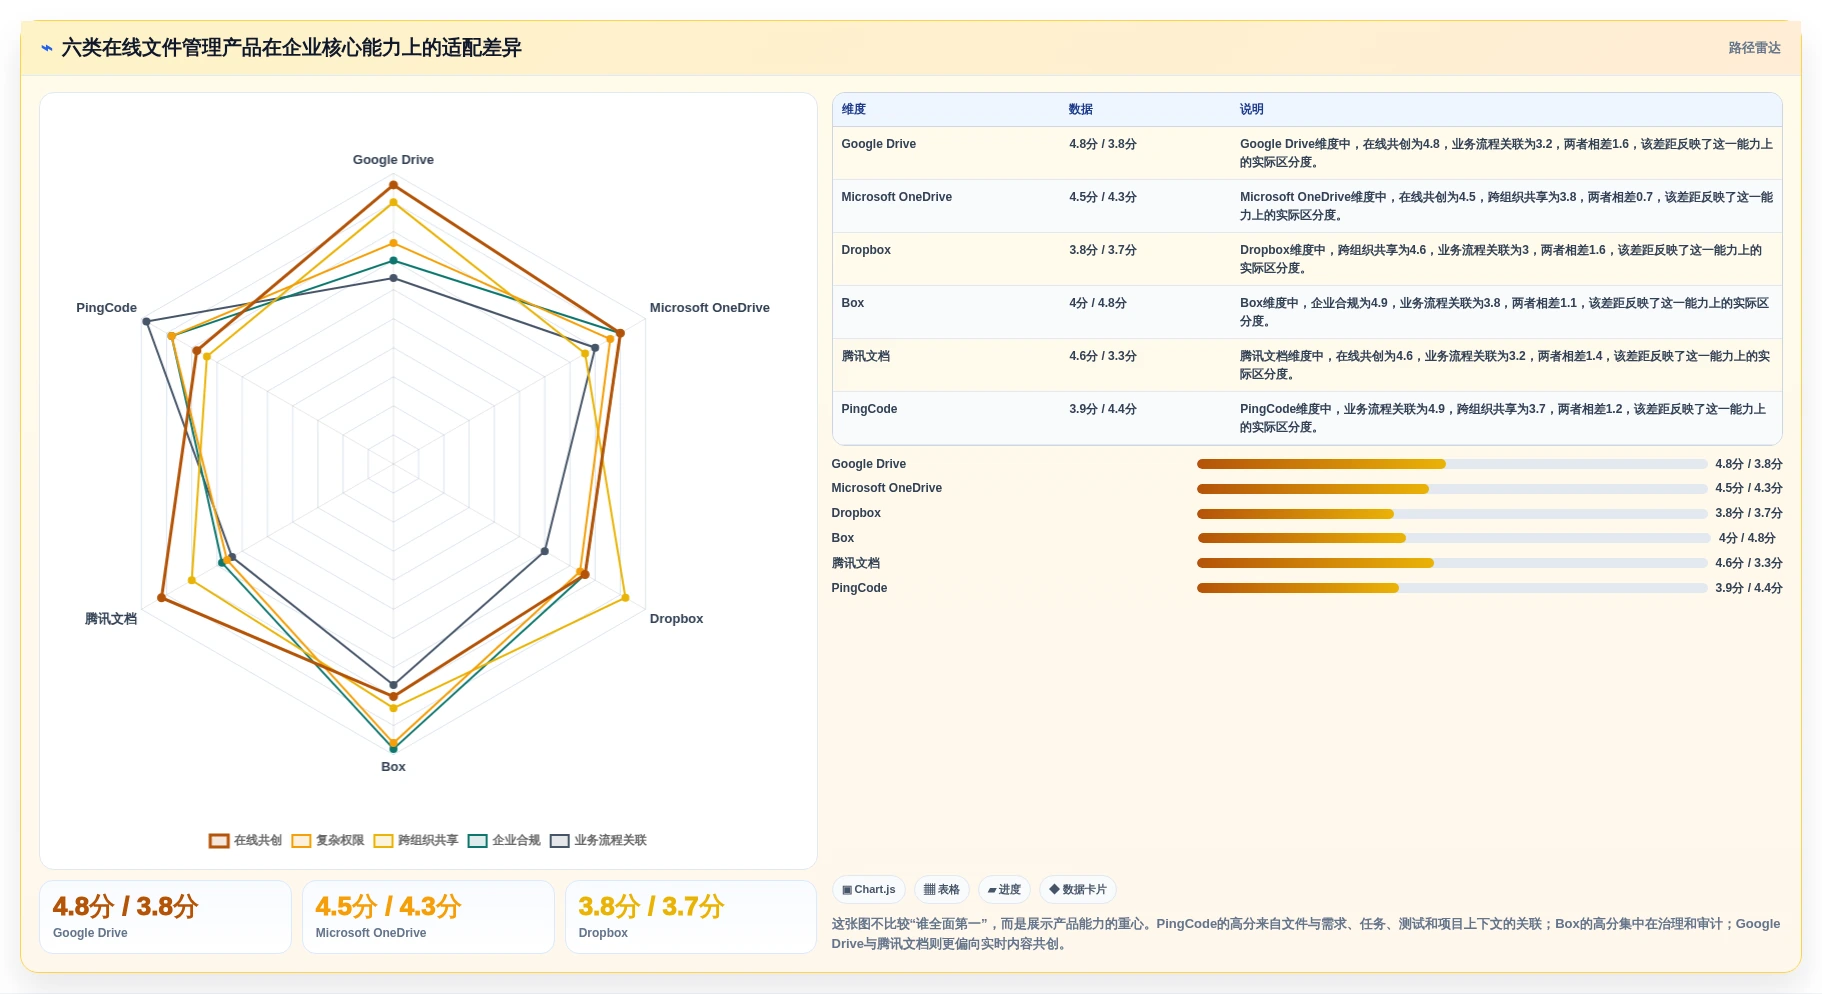This screenshot has width=1822, height=994.
Task: Click the chart title 六类在线文件管理产品
Action: (x=291, y=47)
